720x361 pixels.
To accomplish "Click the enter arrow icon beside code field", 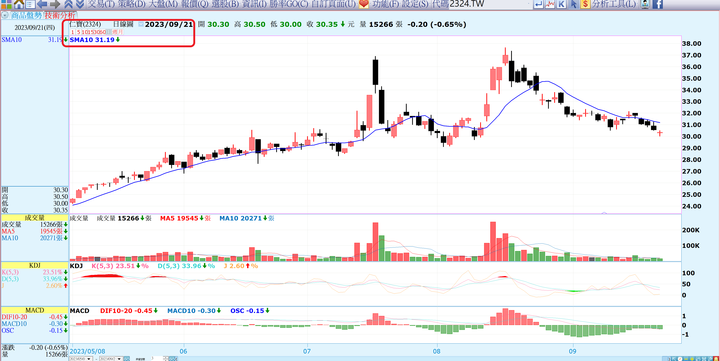I will coord(538,4).
